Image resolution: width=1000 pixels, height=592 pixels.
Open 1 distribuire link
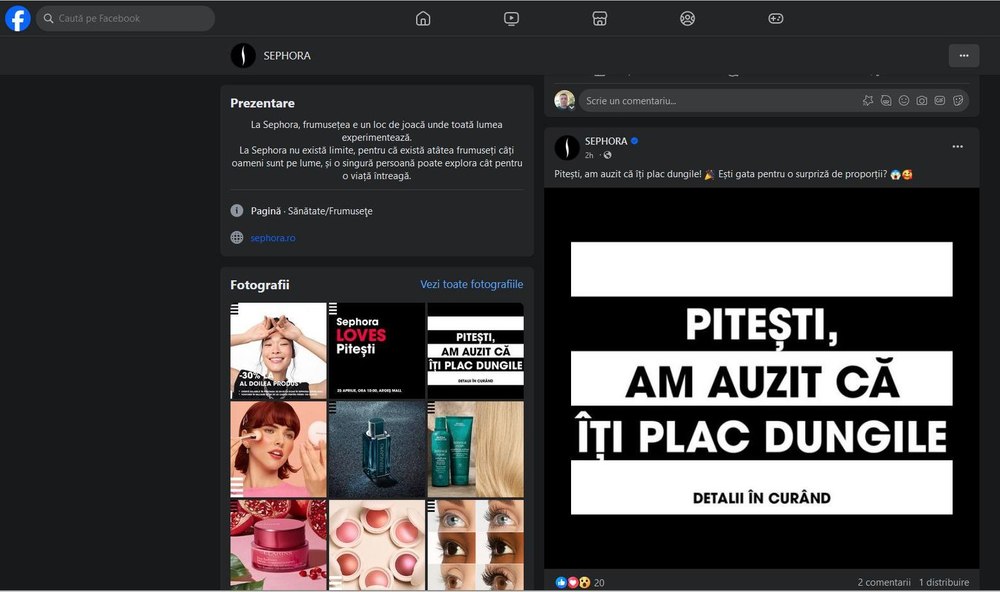pos(944,582)
